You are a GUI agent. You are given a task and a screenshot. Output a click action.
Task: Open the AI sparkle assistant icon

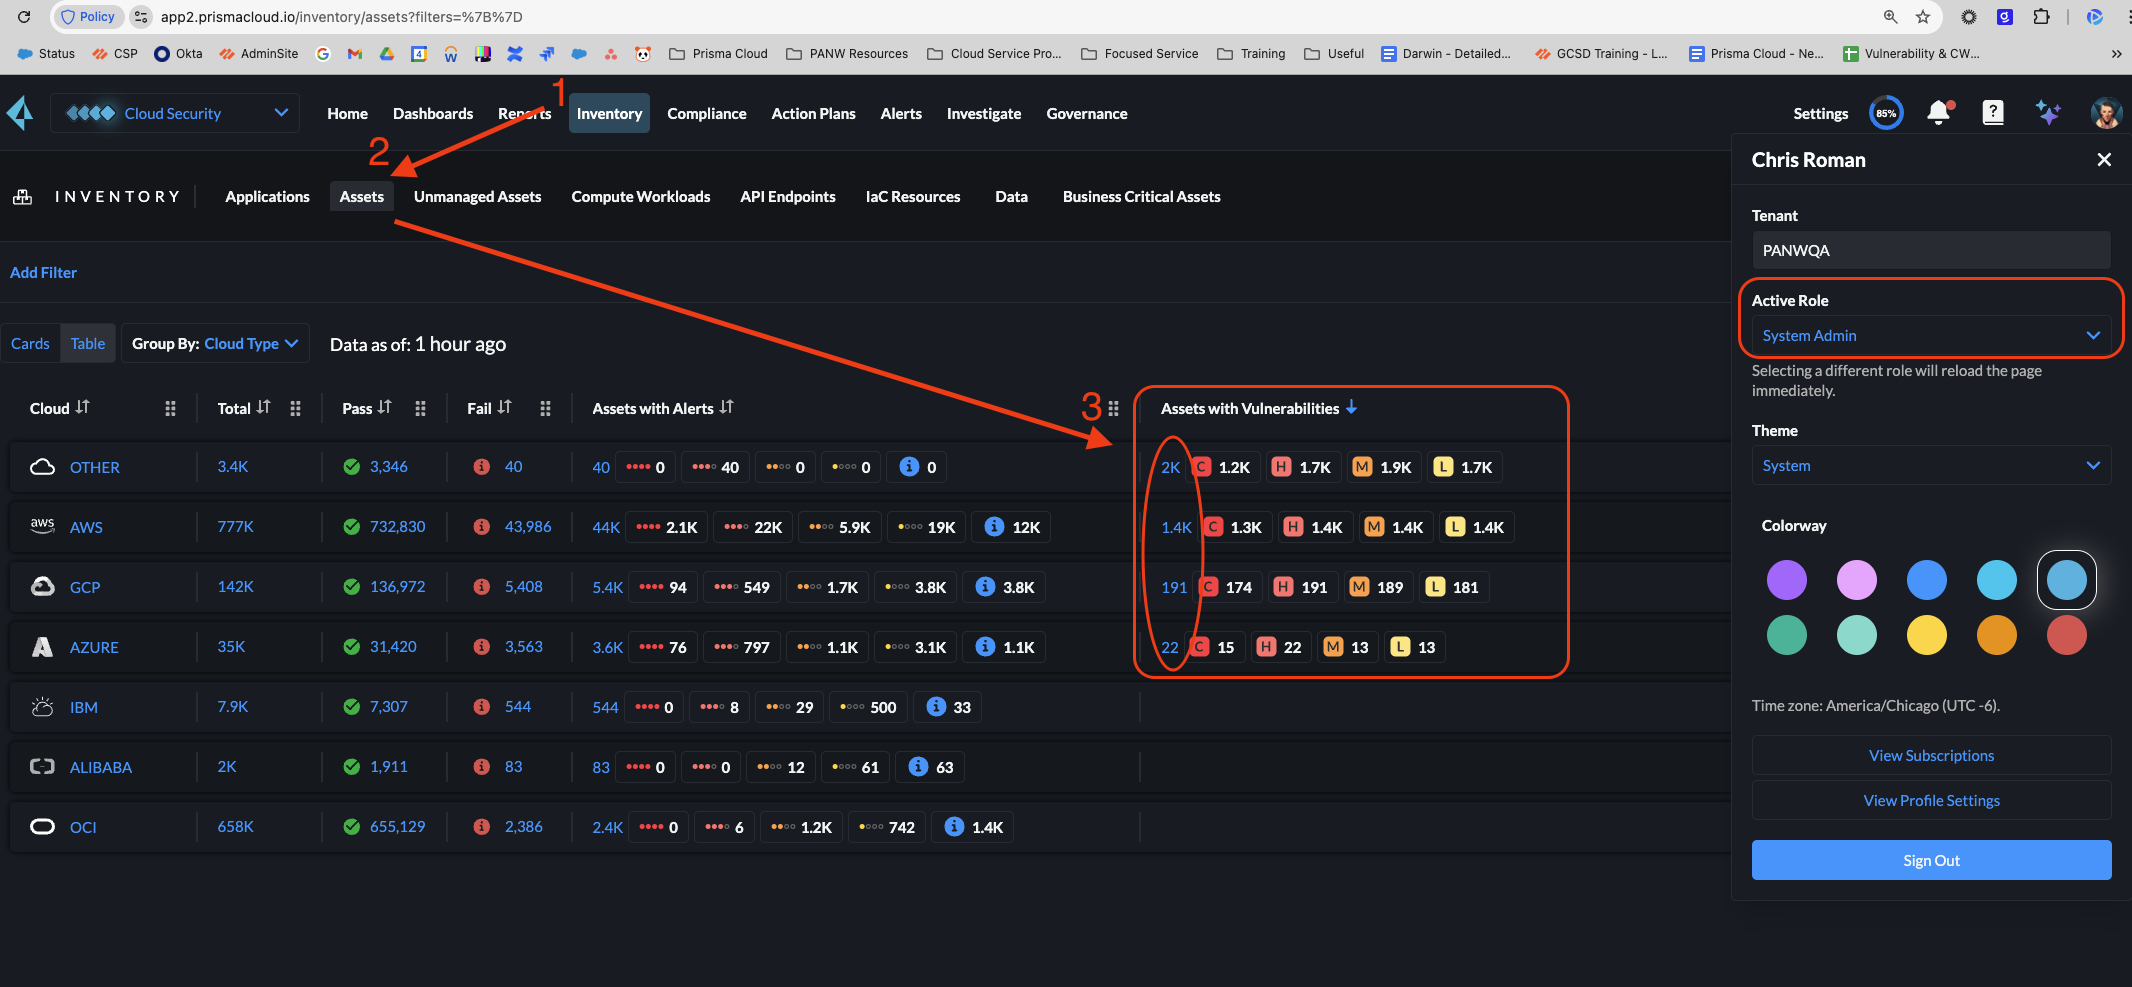2048,113
